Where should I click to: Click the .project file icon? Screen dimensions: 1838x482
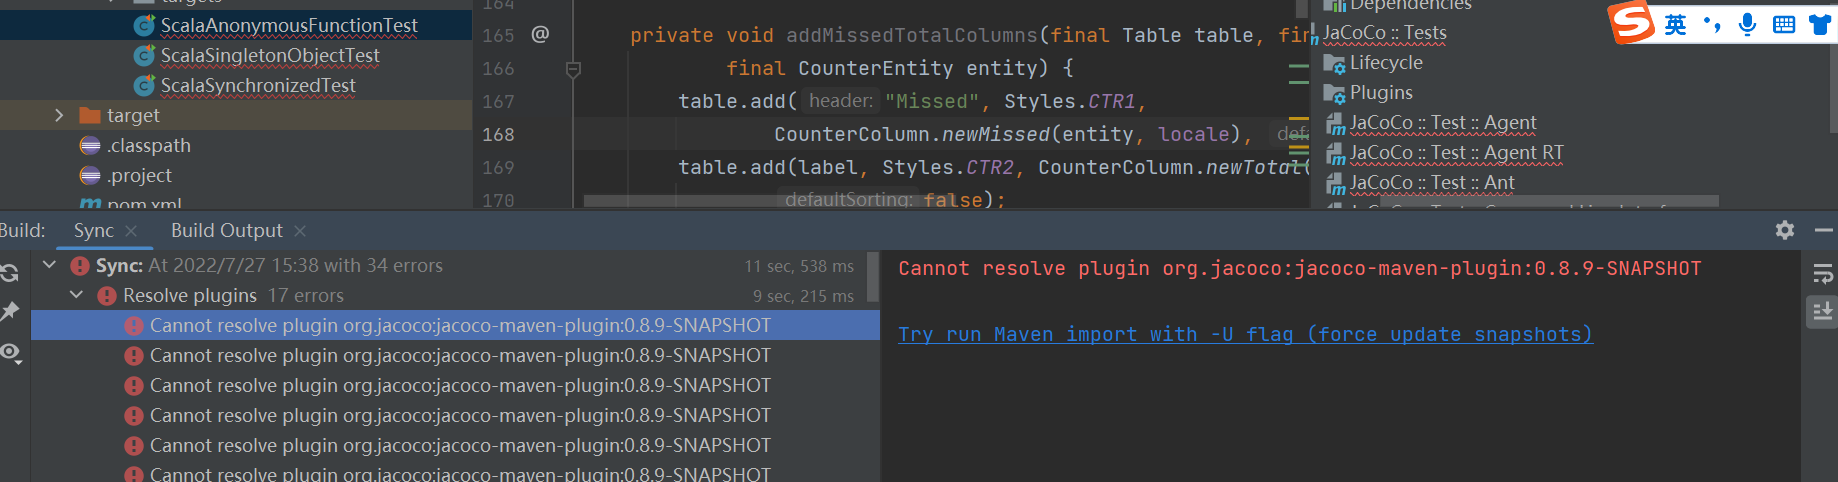pos(90,175)
